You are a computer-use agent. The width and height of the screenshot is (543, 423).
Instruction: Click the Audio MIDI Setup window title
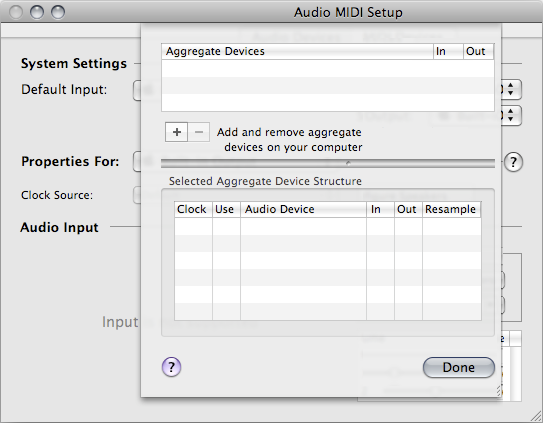click(348, 12)
